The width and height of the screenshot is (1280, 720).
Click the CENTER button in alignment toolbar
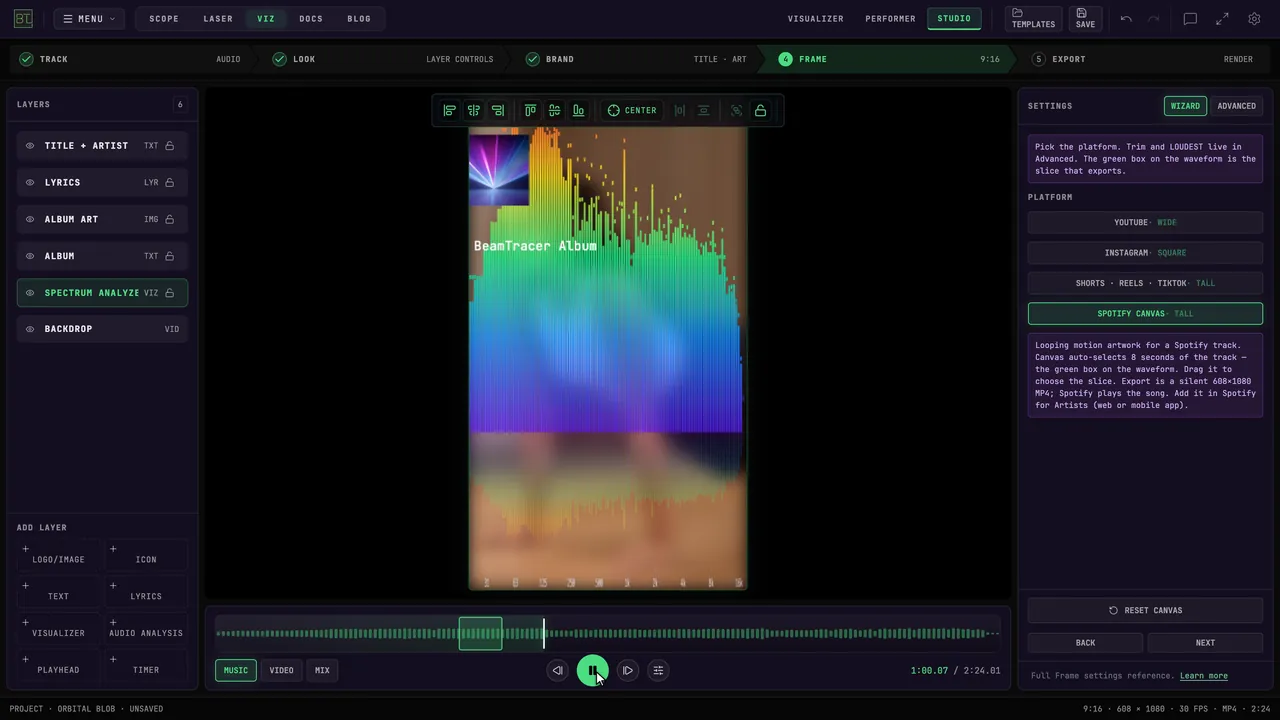tap(632, 110)
